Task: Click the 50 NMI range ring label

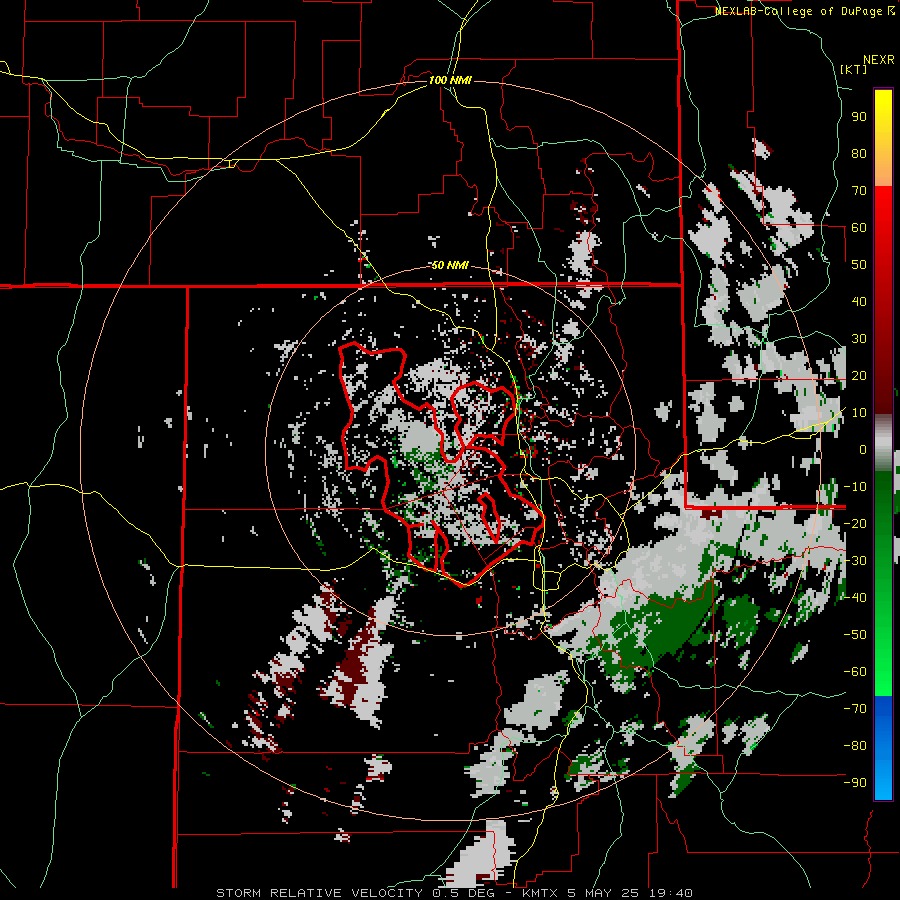Action: coord(450,265)
